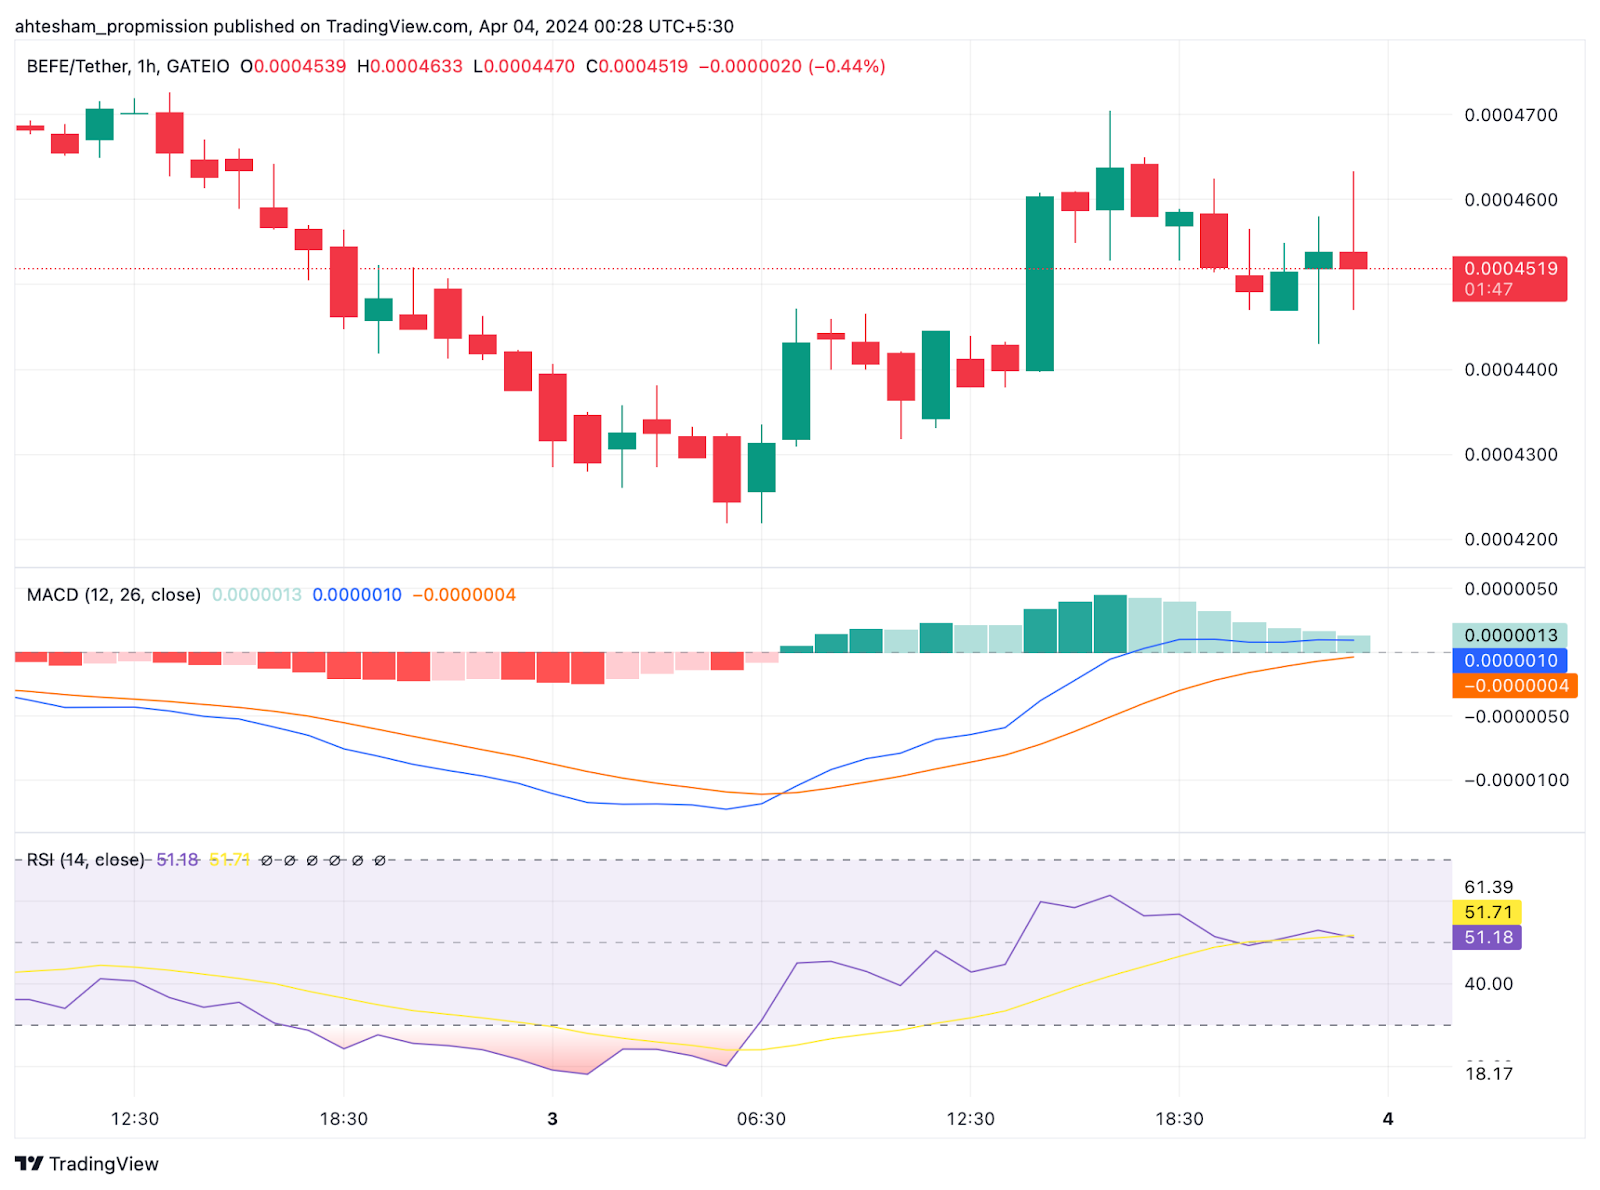
Task: Click the high value H0.0004633
Action: pyautogui.click(x=410, y=66)
